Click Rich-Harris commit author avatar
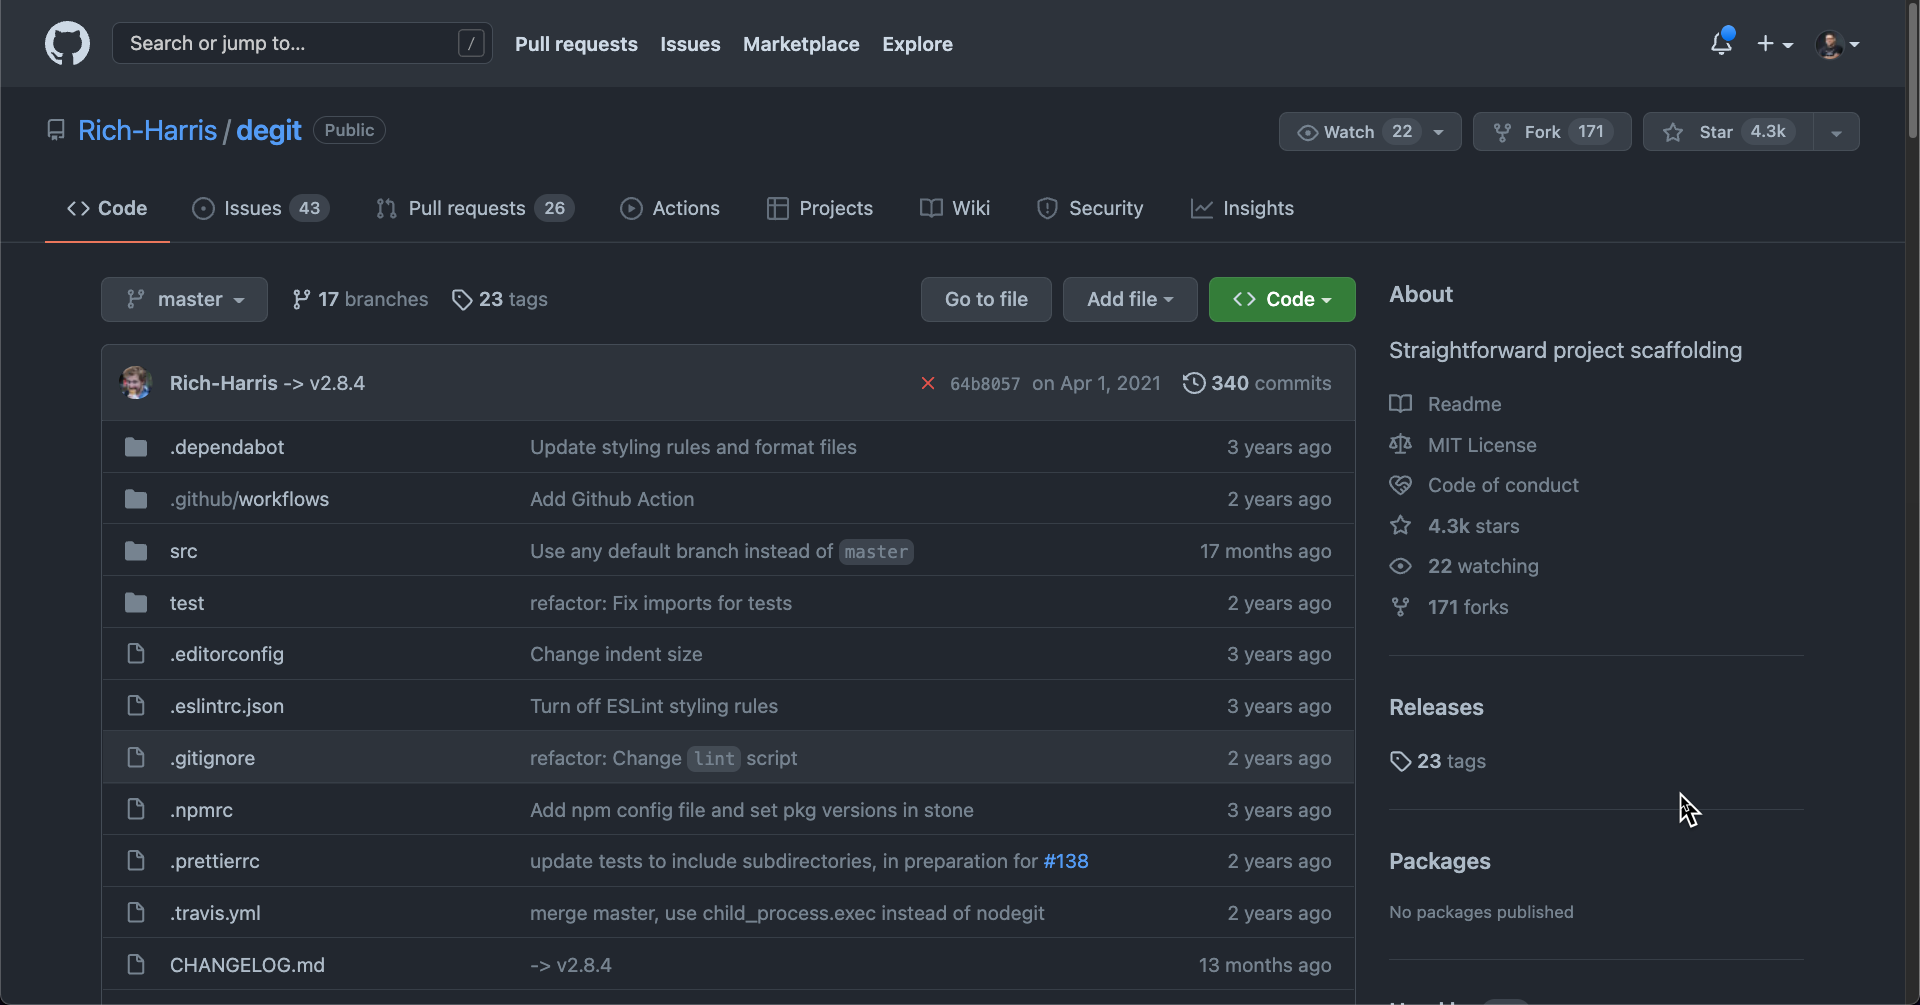 136,383
